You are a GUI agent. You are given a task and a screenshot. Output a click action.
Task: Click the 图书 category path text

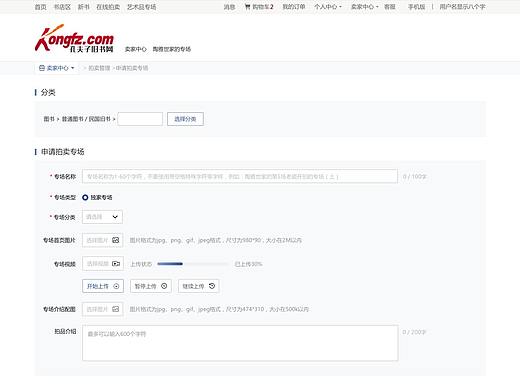point(49,119)
